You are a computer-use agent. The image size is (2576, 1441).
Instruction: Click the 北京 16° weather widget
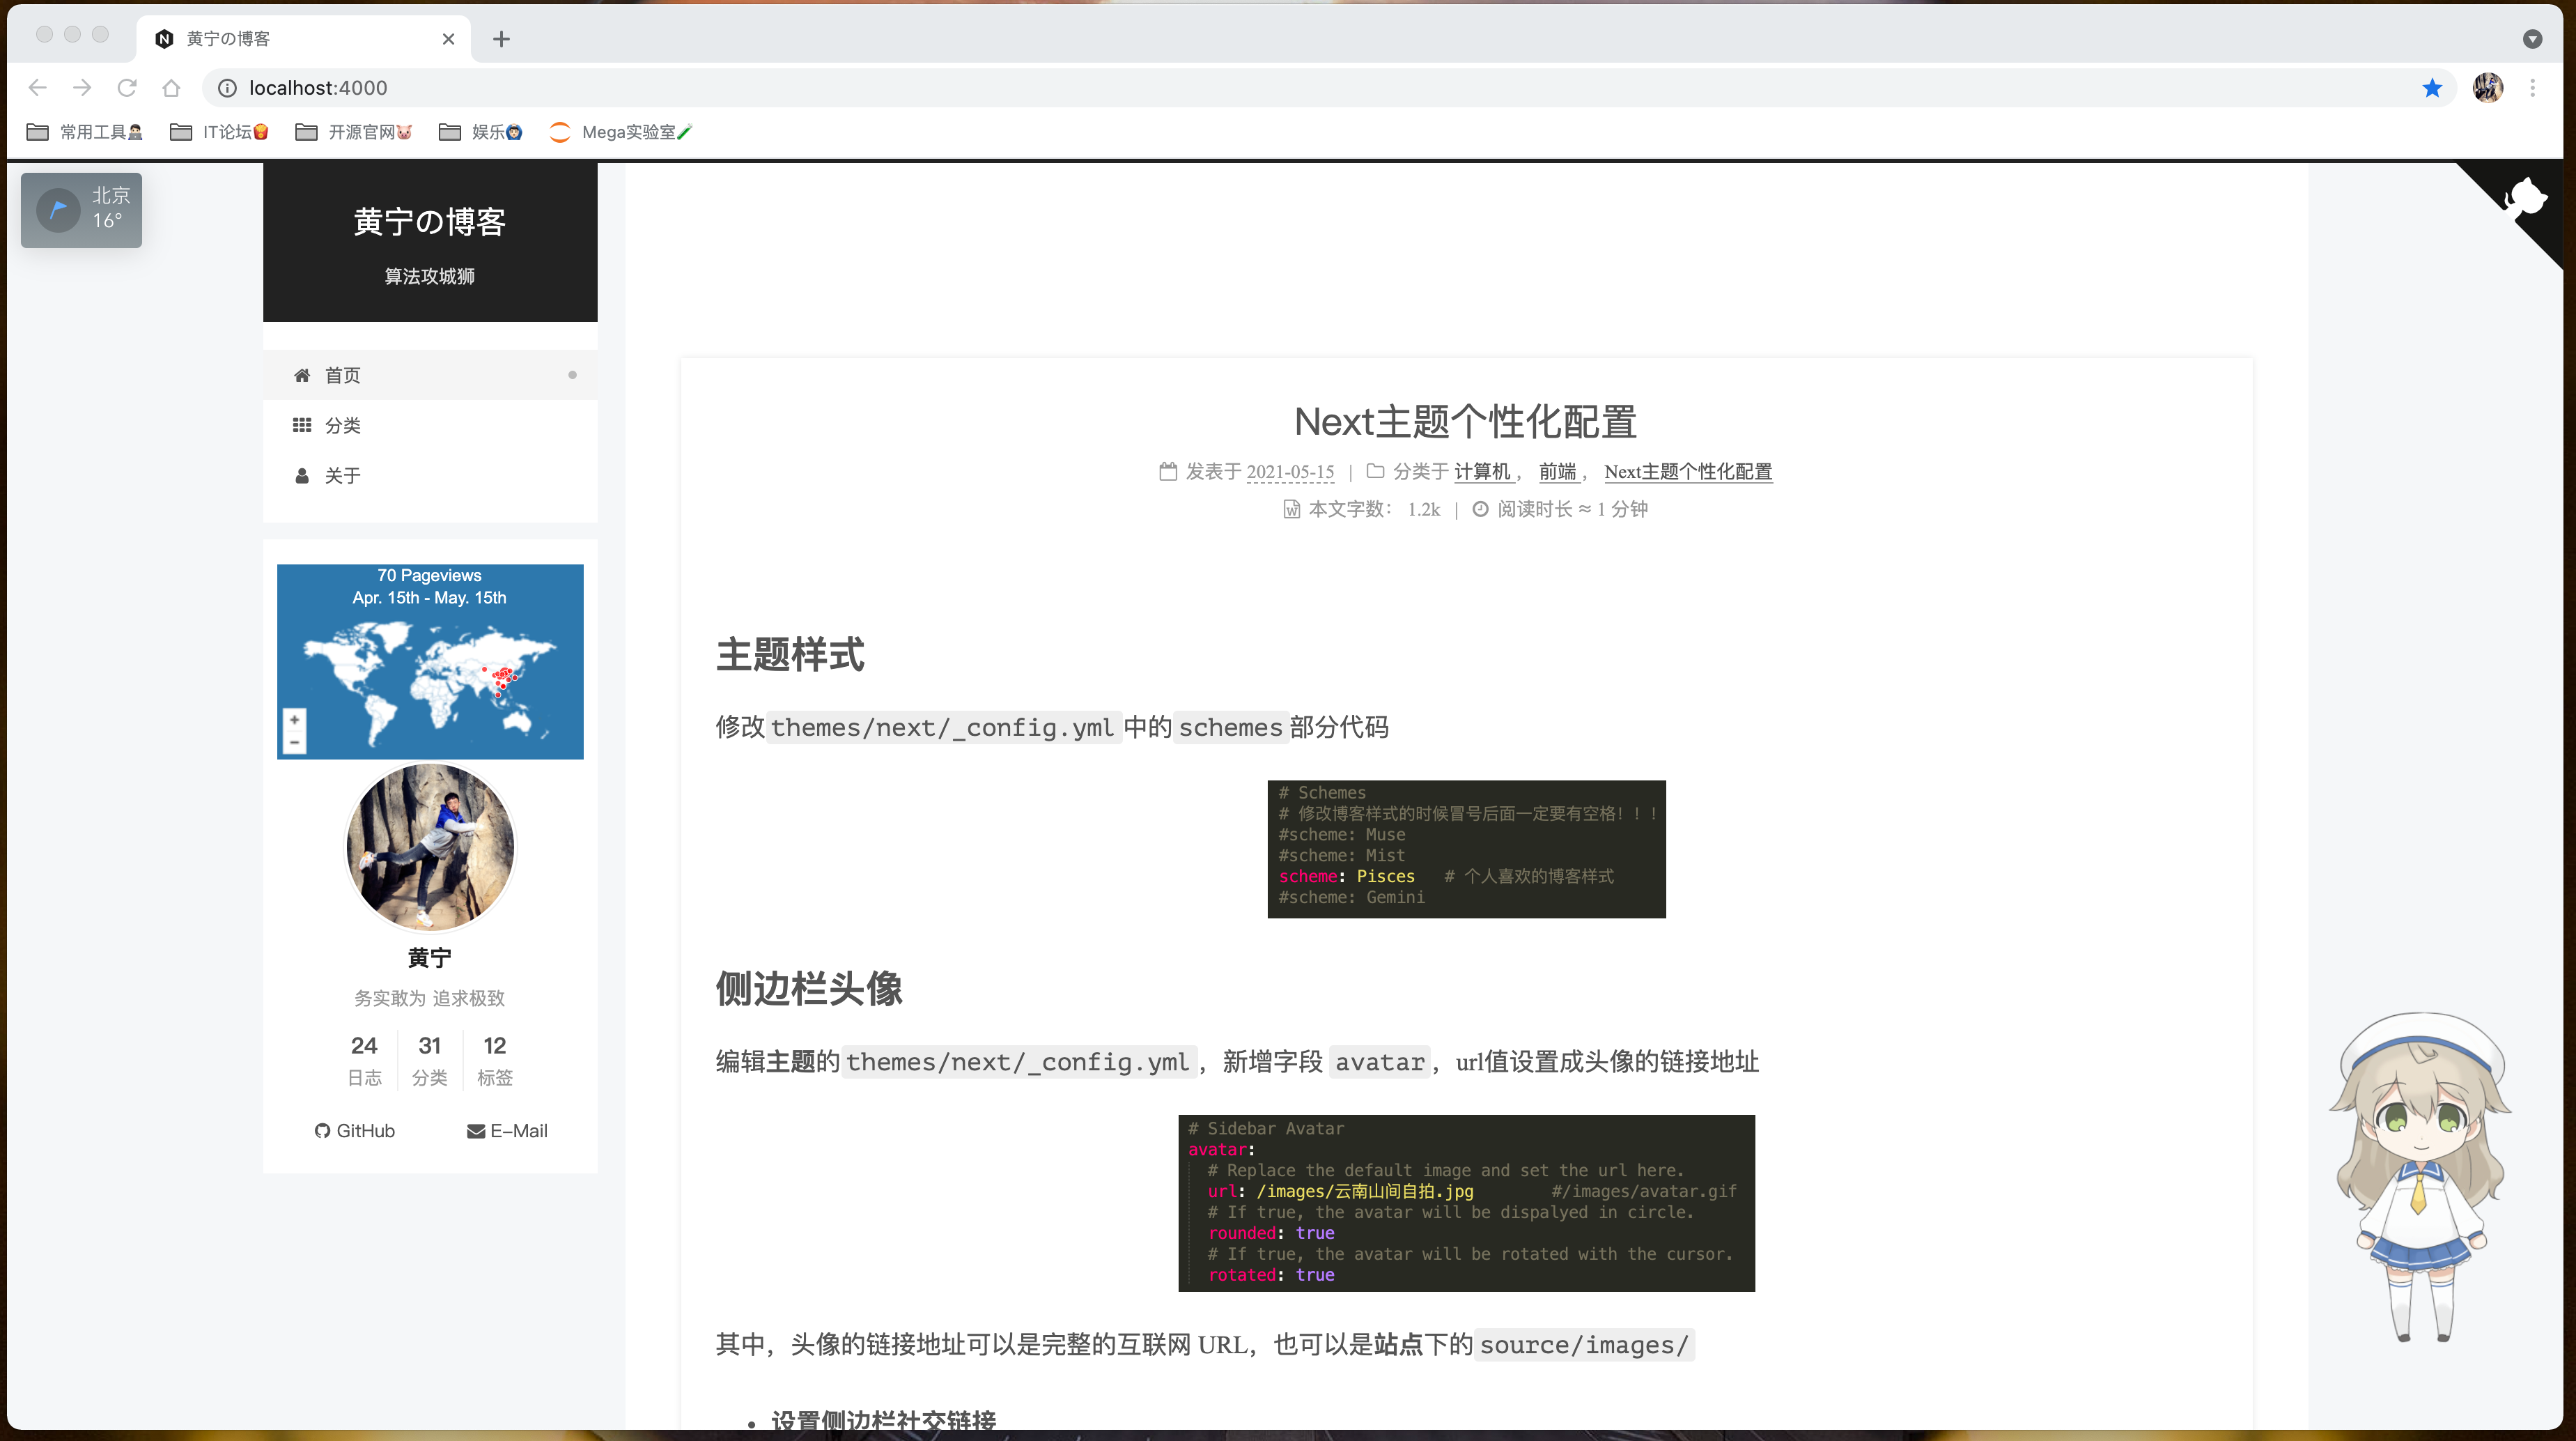pos(81,210)
